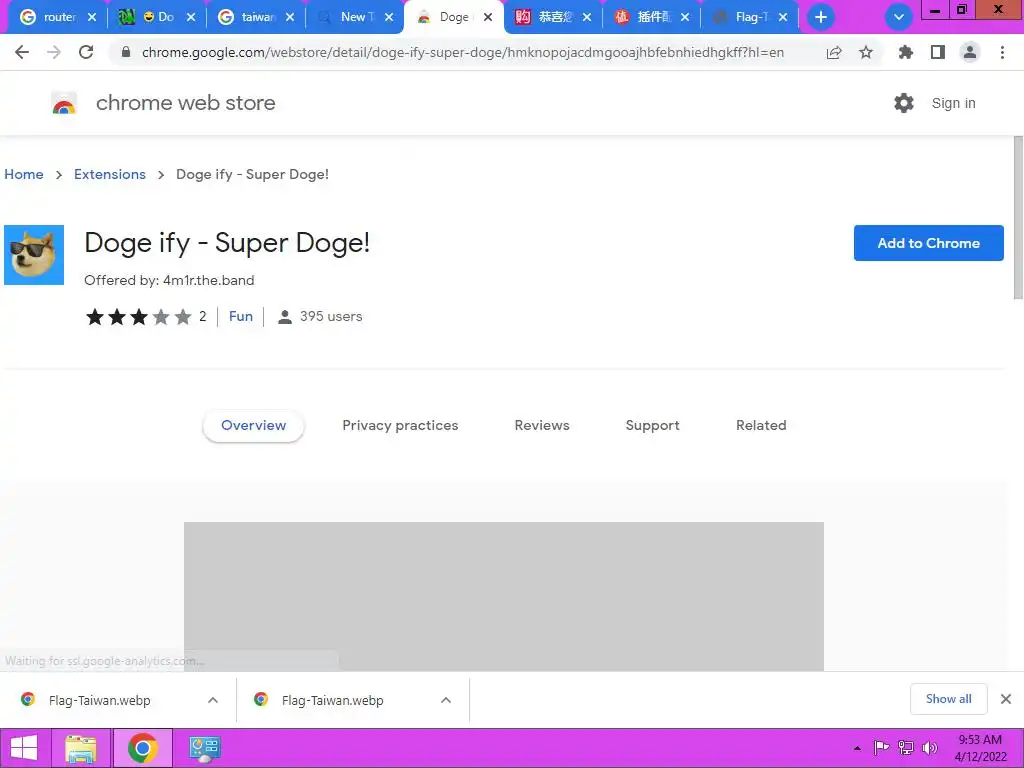Click Sign in link
The image size is (1024, 768).
tap(953, 103)
